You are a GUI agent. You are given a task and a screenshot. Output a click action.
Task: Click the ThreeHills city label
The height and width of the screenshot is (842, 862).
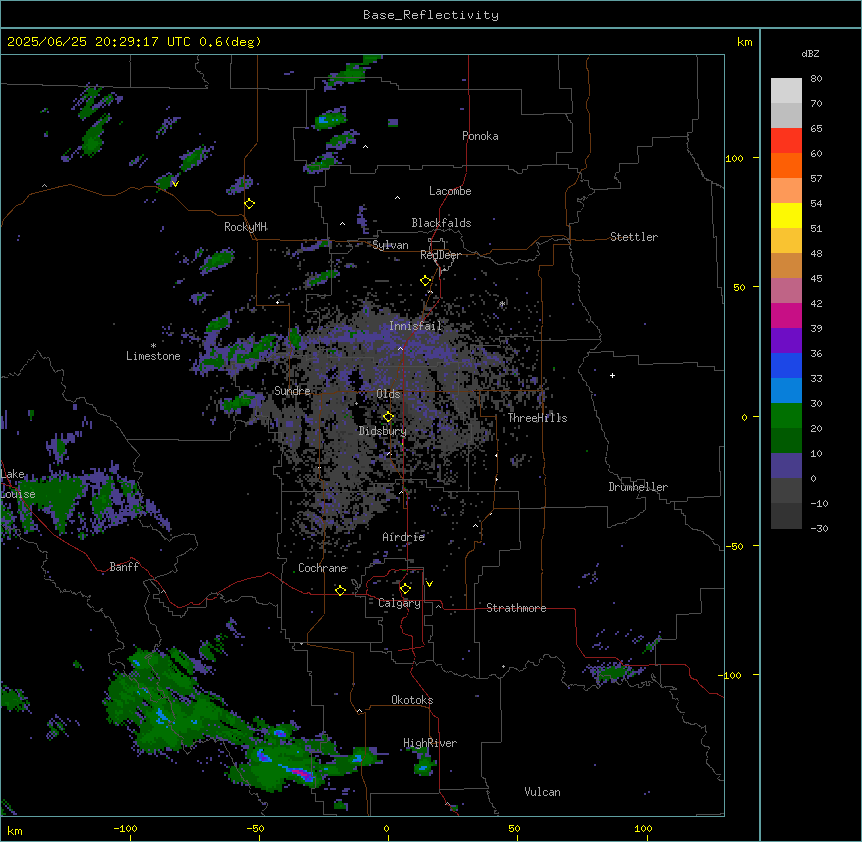tap(537, 418)
